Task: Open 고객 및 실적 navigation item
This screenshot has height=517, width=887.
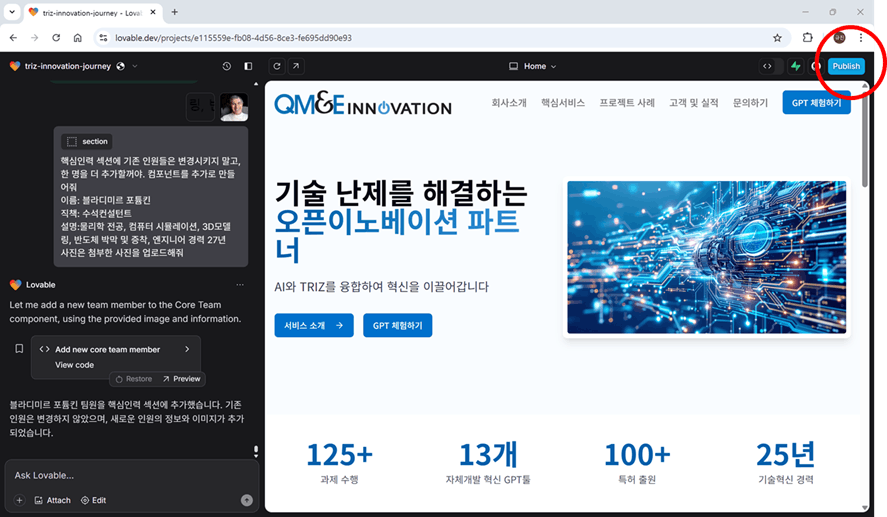Action: 694,102
